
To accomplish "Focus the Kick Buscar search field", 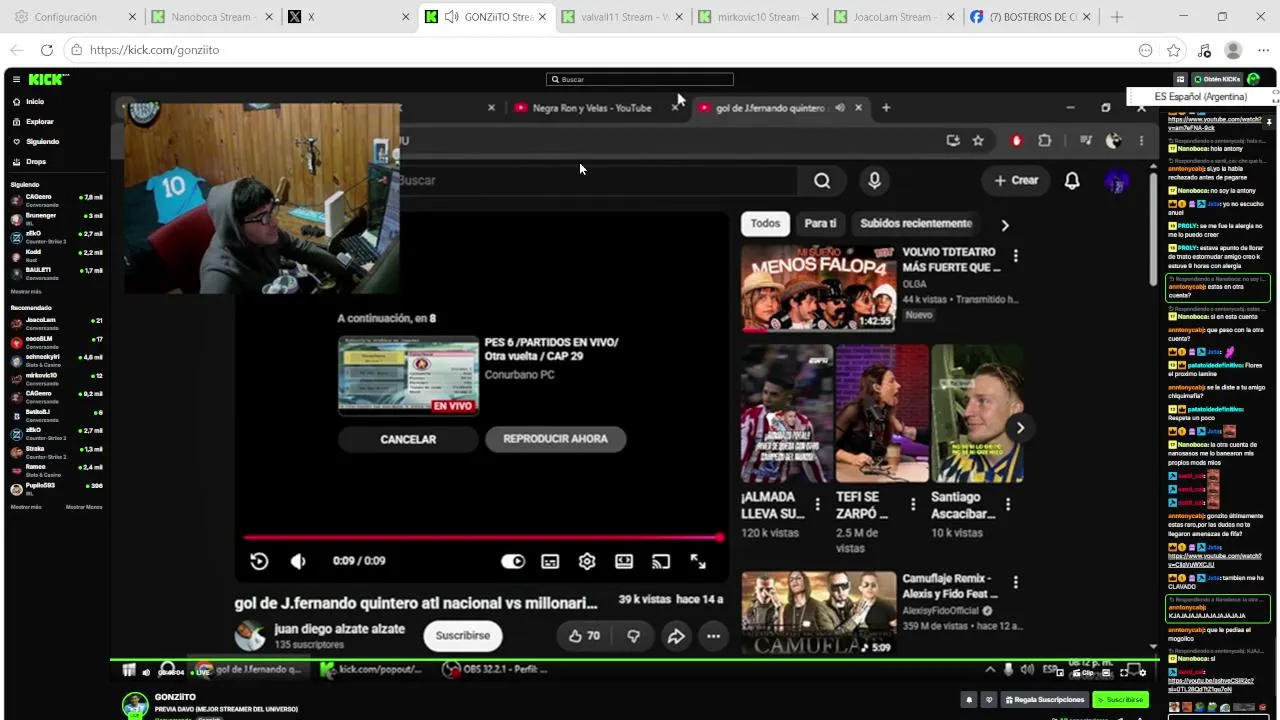I will point(640,79).
